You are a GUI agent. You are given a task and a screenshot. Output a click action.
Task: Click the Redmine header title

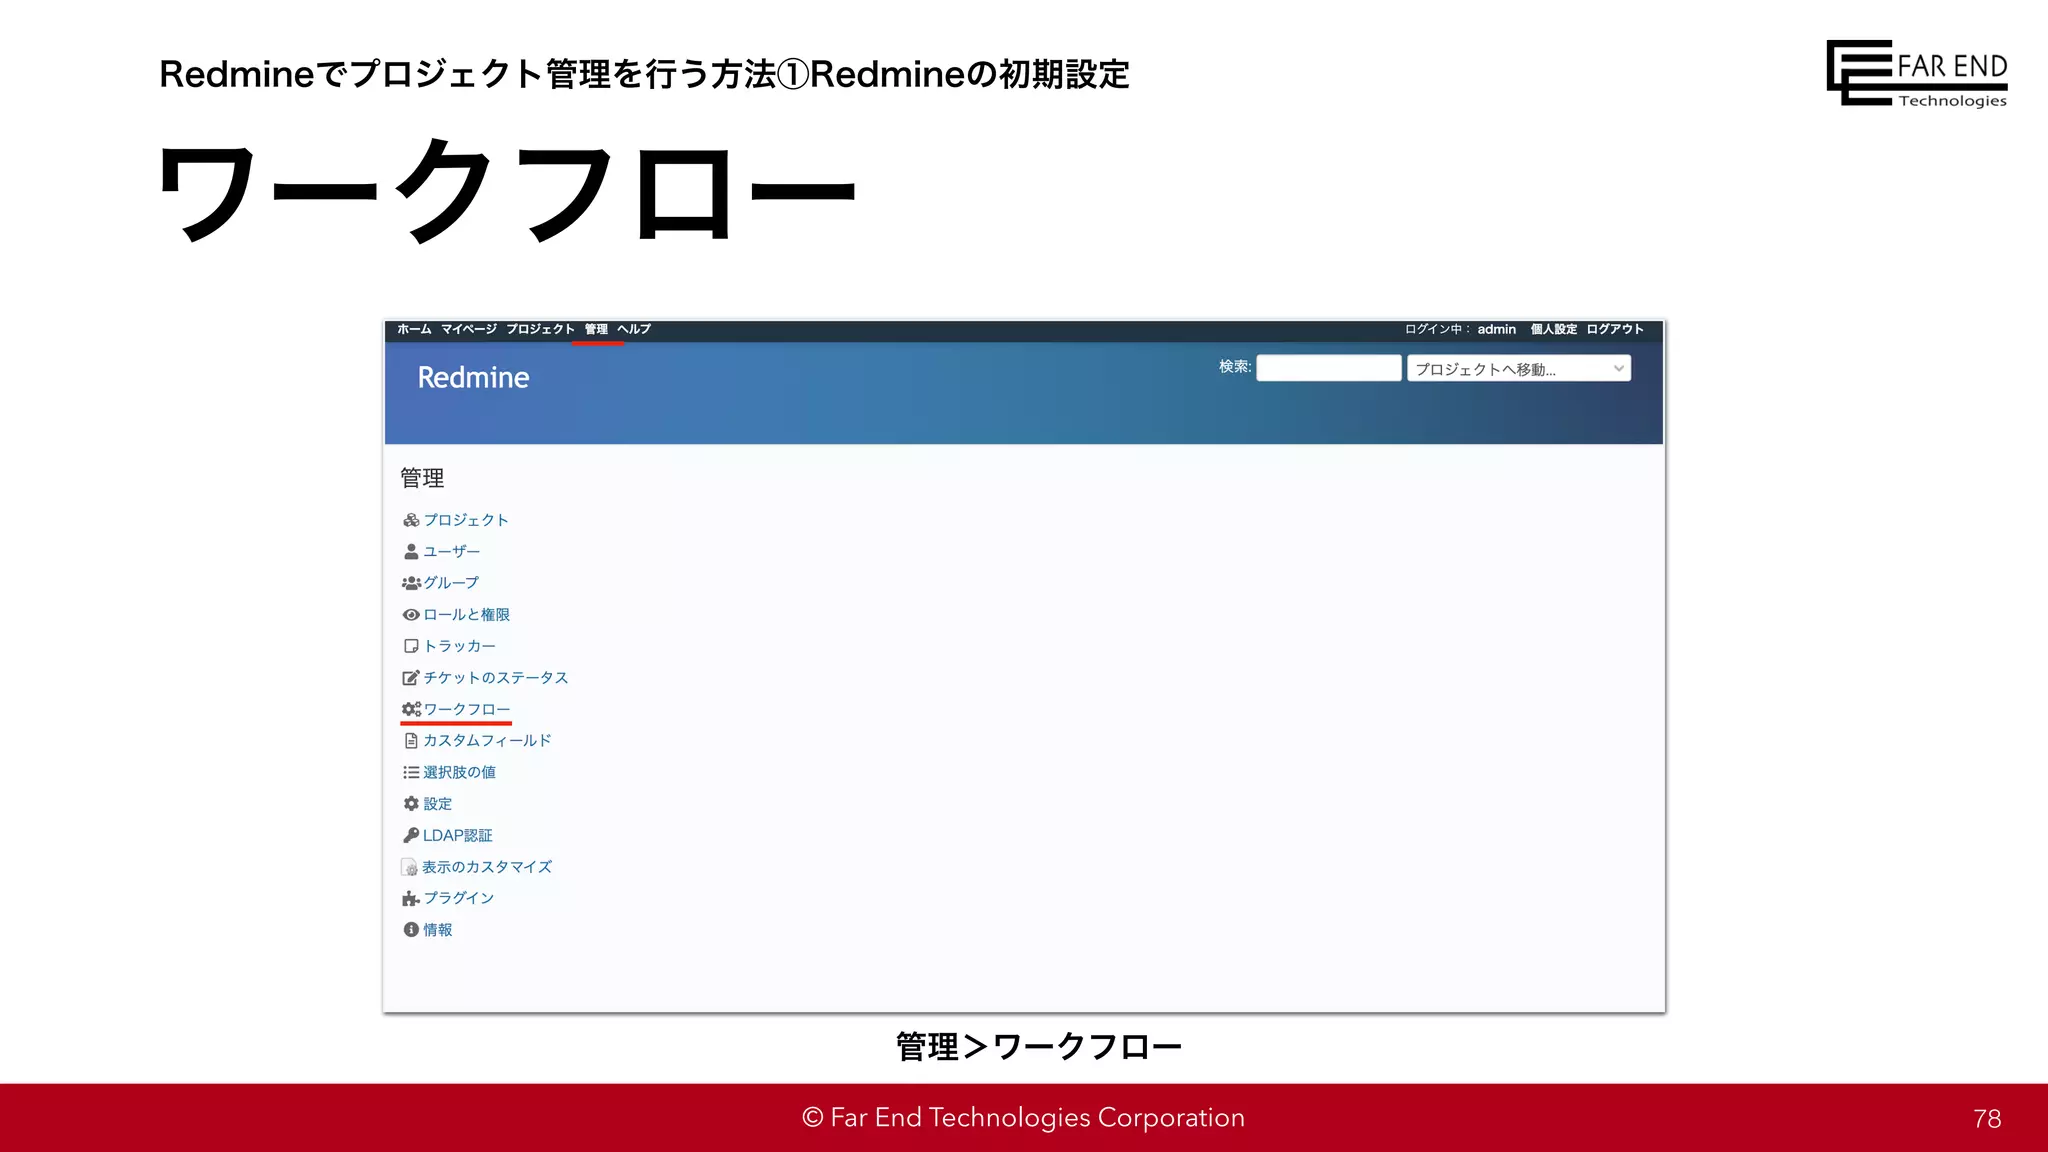tap(473, 378)
